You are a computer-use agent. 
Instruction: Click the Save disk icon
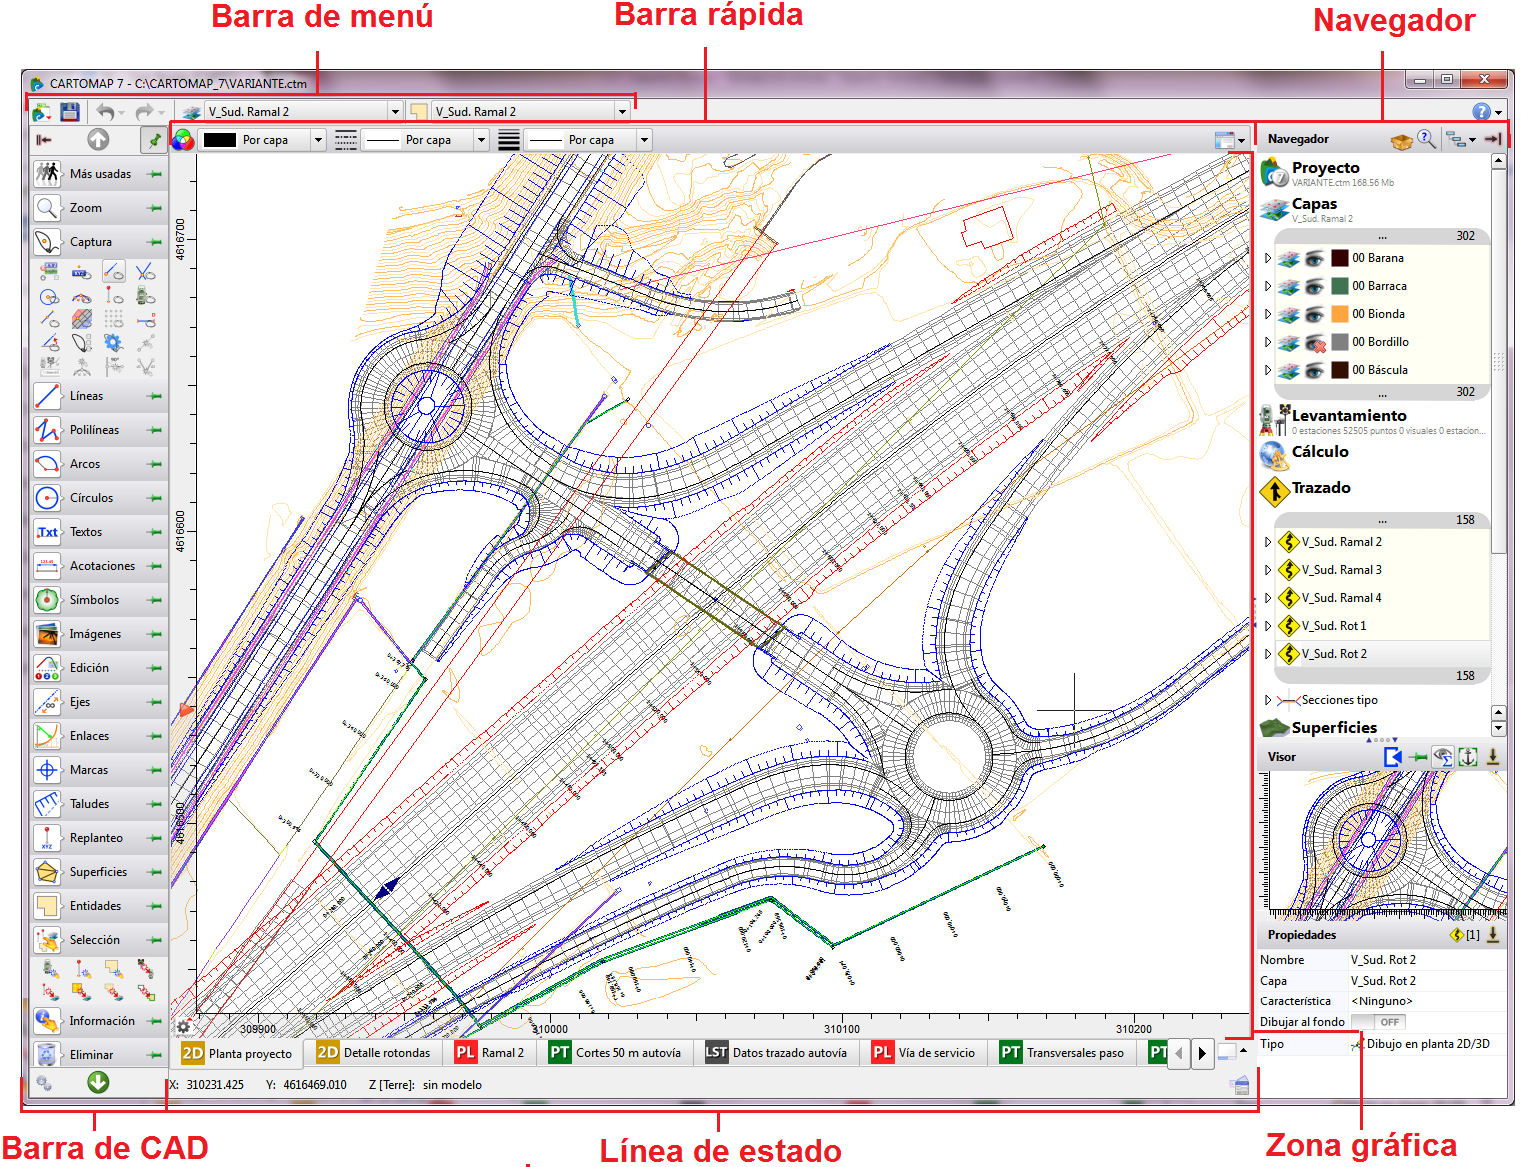click(69, 112)
